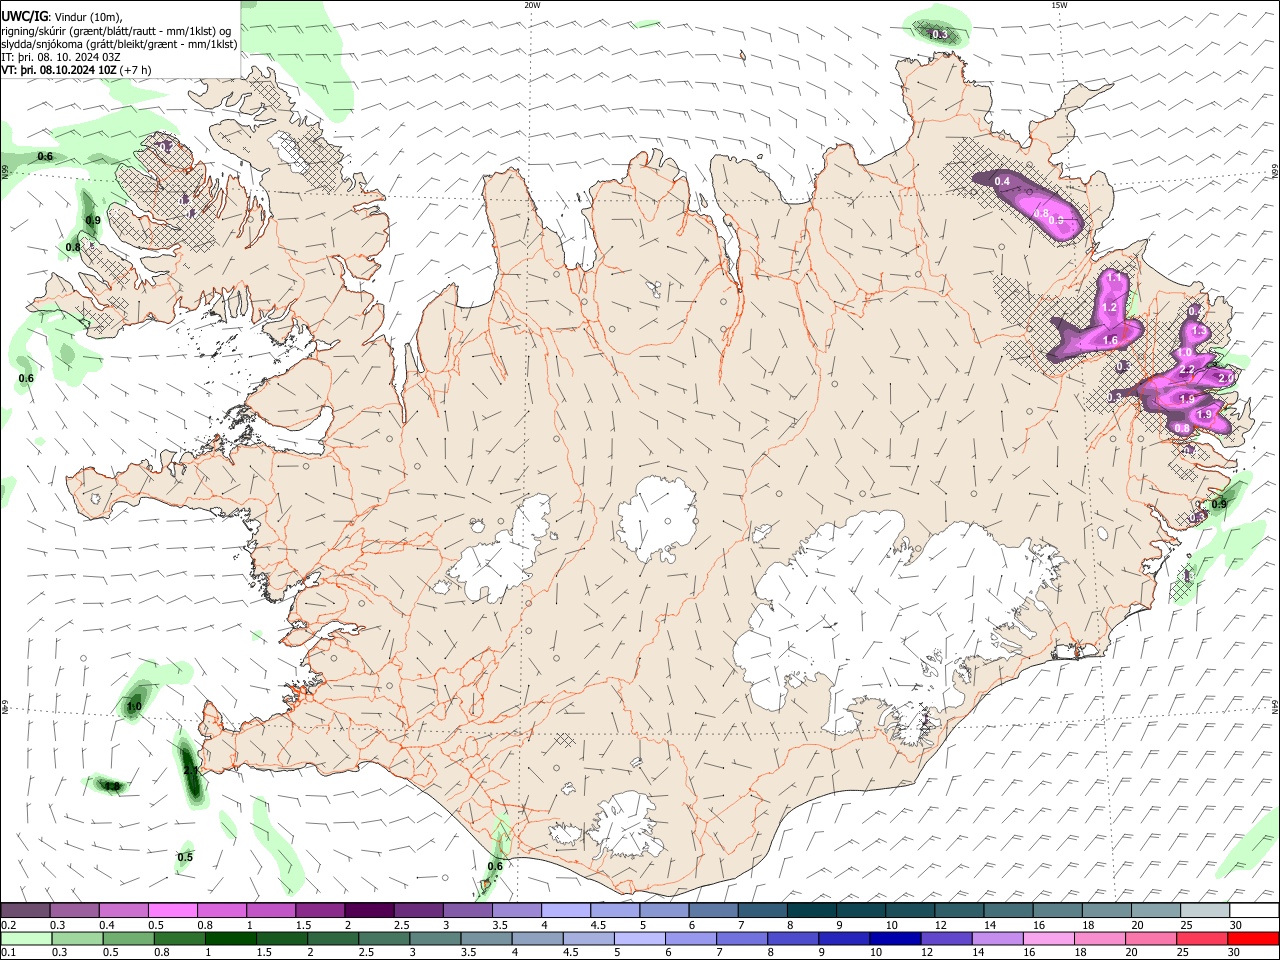Choose the green 0.5 swatch in the rain scale
The image size is (1280, 960).
click(x=128, y=938)
